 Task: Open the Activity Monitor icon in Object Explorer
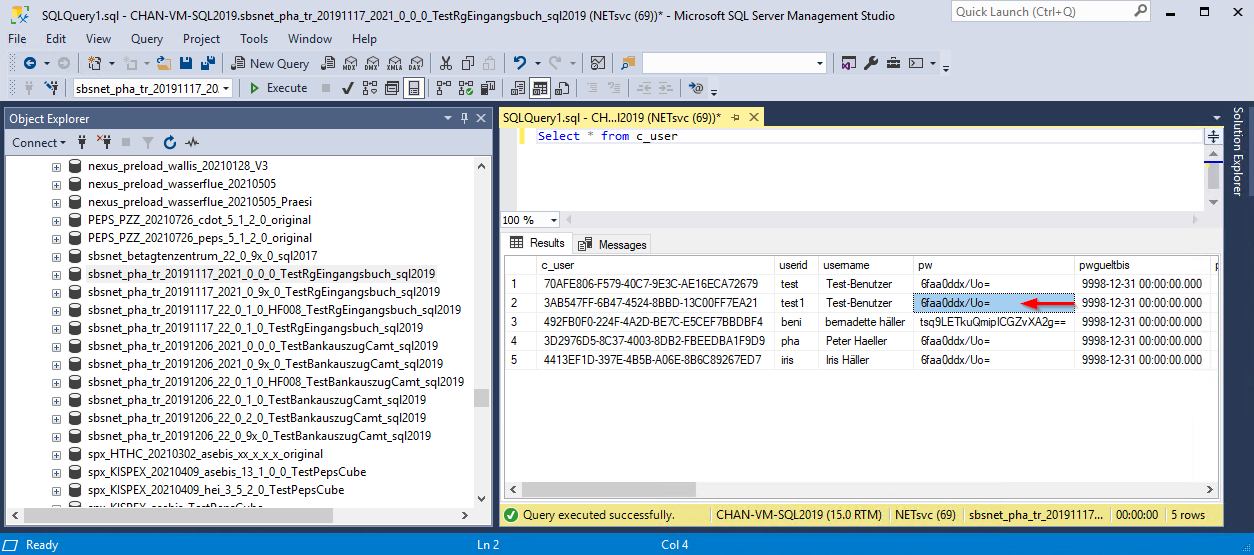click(x=192, y=143)
